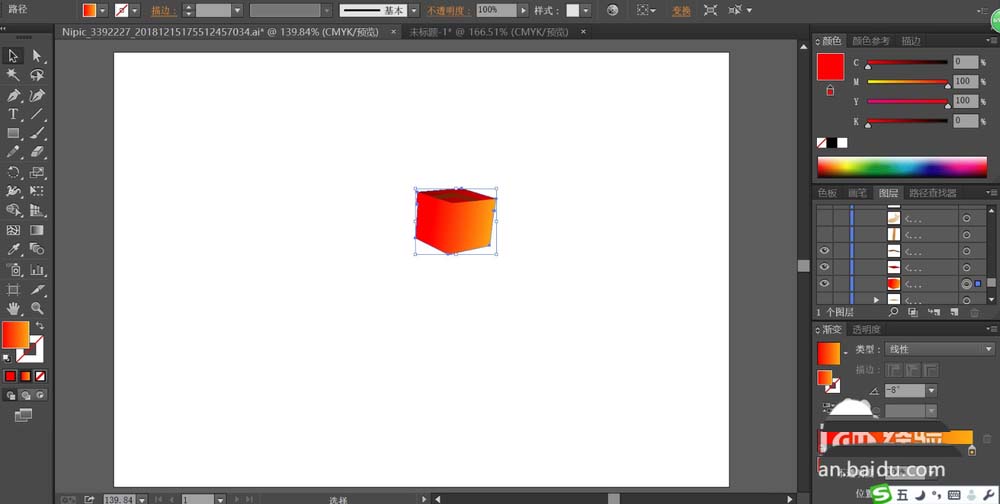The width and height of the screenshot is (1000, 504).
Task: Select the Scale tool
Action: [36, 172]
